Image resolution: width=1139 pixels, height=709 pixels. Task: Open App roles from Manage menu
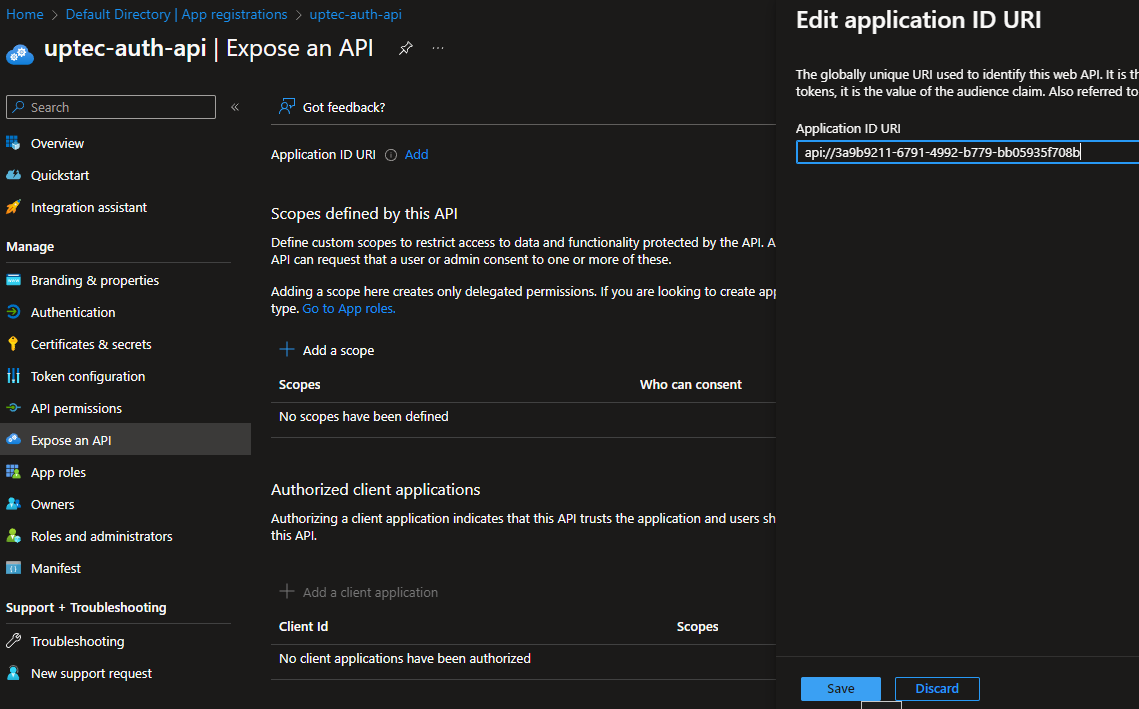tap(58, 472)
